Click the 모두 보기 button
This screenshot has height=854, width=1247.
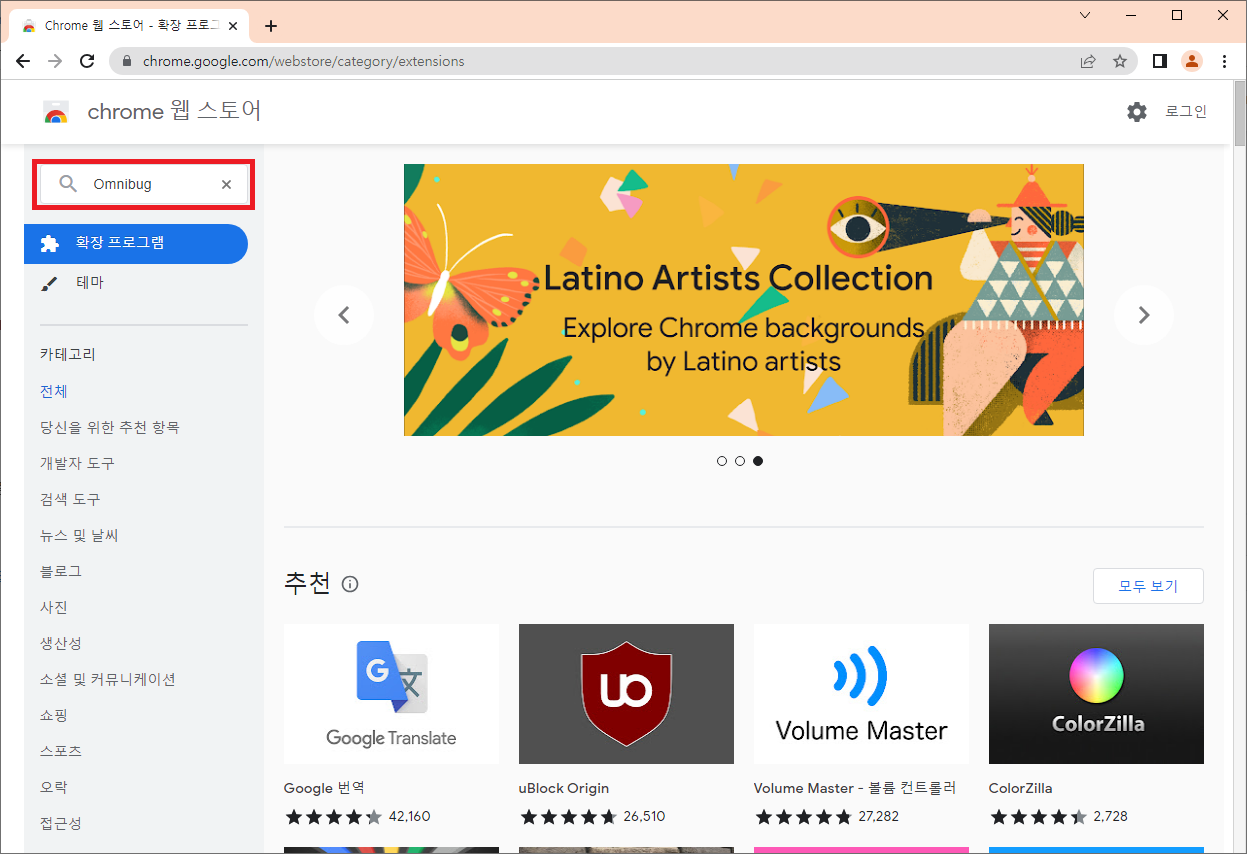pyautogui.click(x=1148, y=586)
